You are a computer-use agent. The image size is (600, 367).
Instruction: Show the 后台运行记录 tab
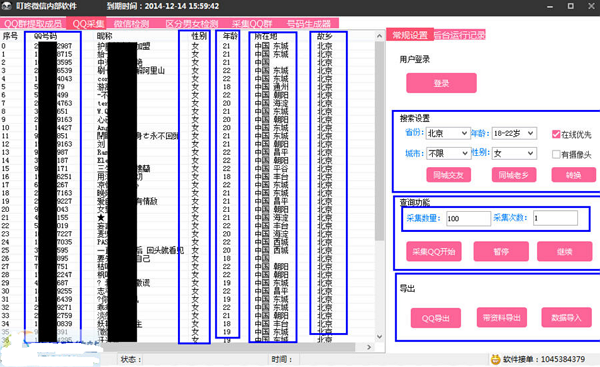459,35
